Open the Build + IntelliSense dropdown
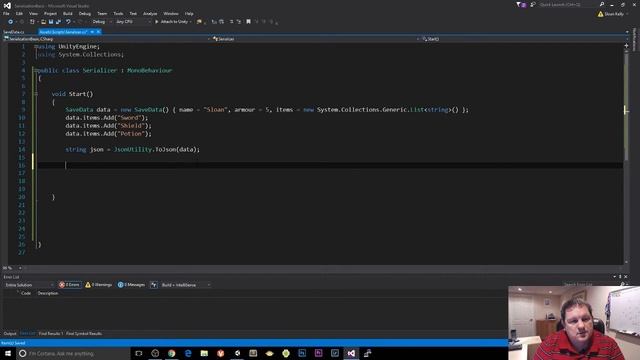This screenshot has width=640, height=360. point(186,285)
